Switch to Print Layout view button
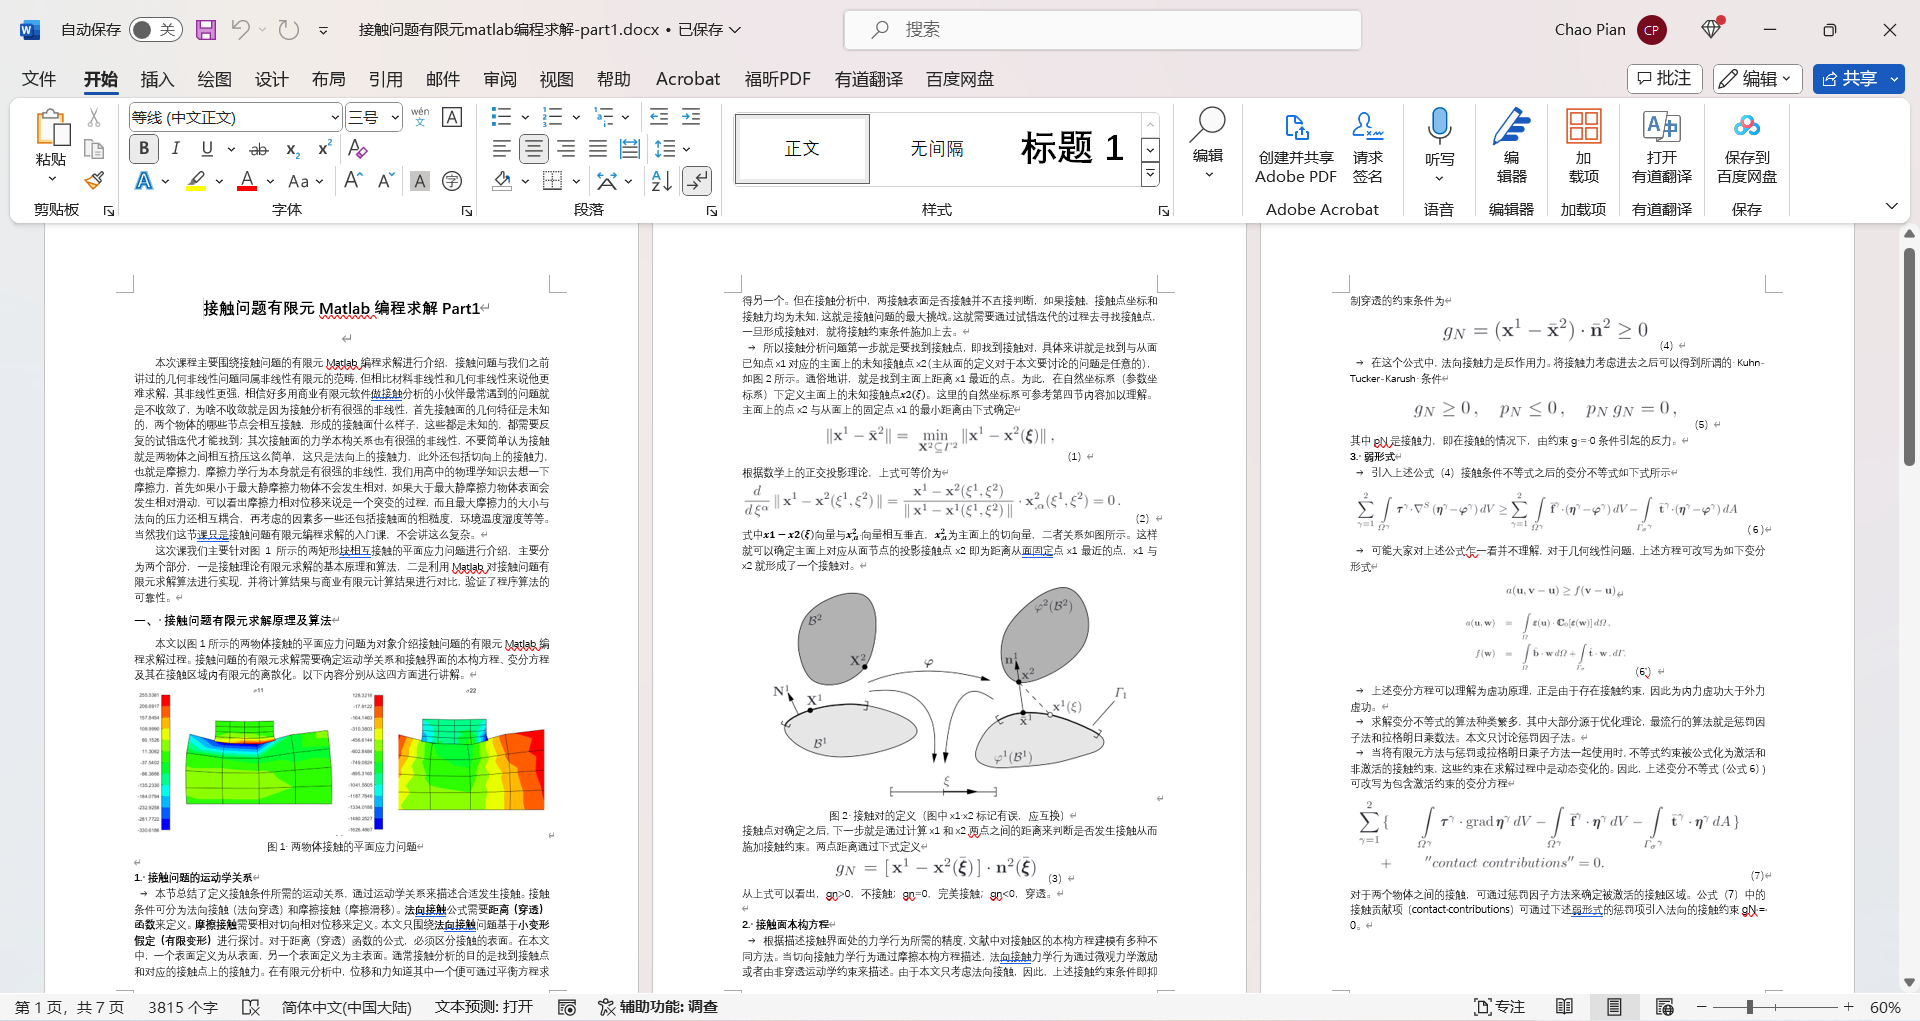 tap(1614, 1007)
